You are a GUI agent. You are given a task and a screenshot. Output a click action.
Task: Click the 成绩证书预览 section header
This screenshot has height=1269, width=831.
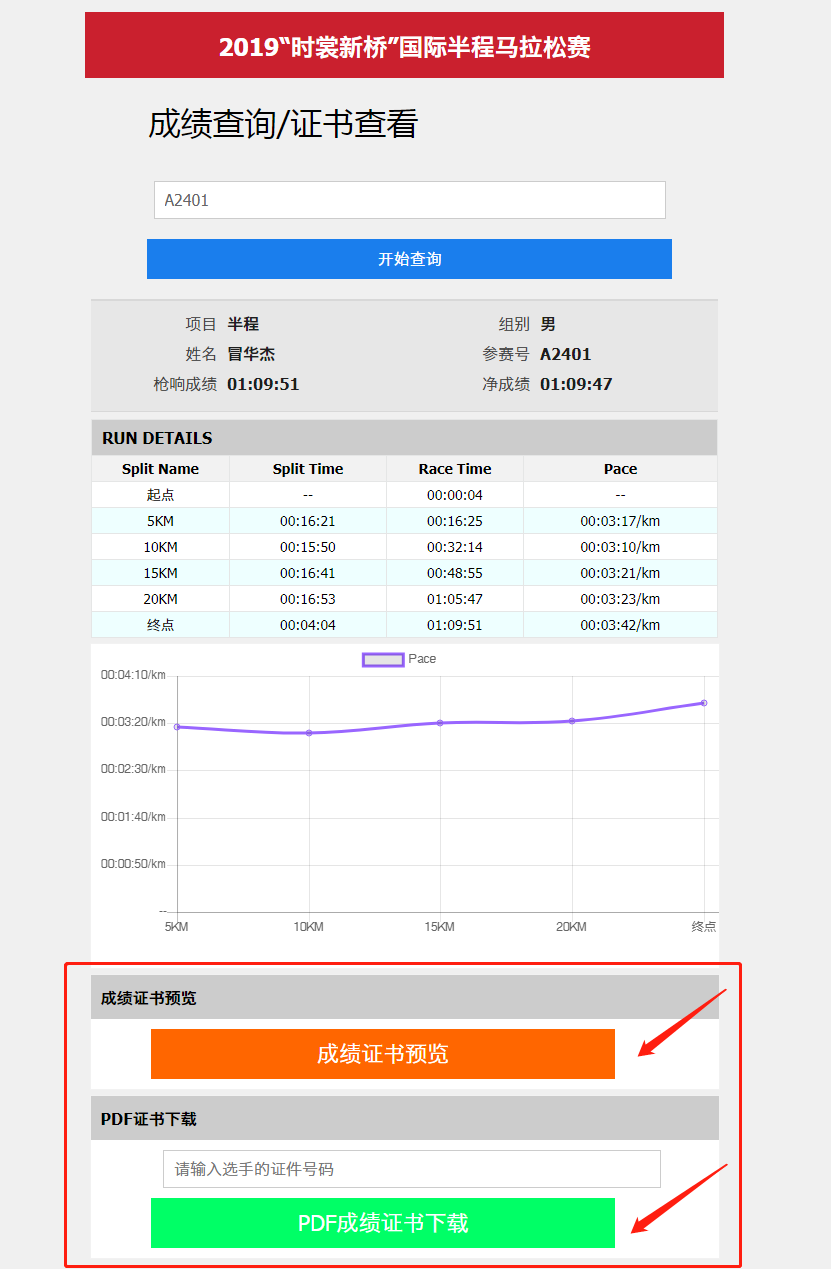(x=405, y=997)
